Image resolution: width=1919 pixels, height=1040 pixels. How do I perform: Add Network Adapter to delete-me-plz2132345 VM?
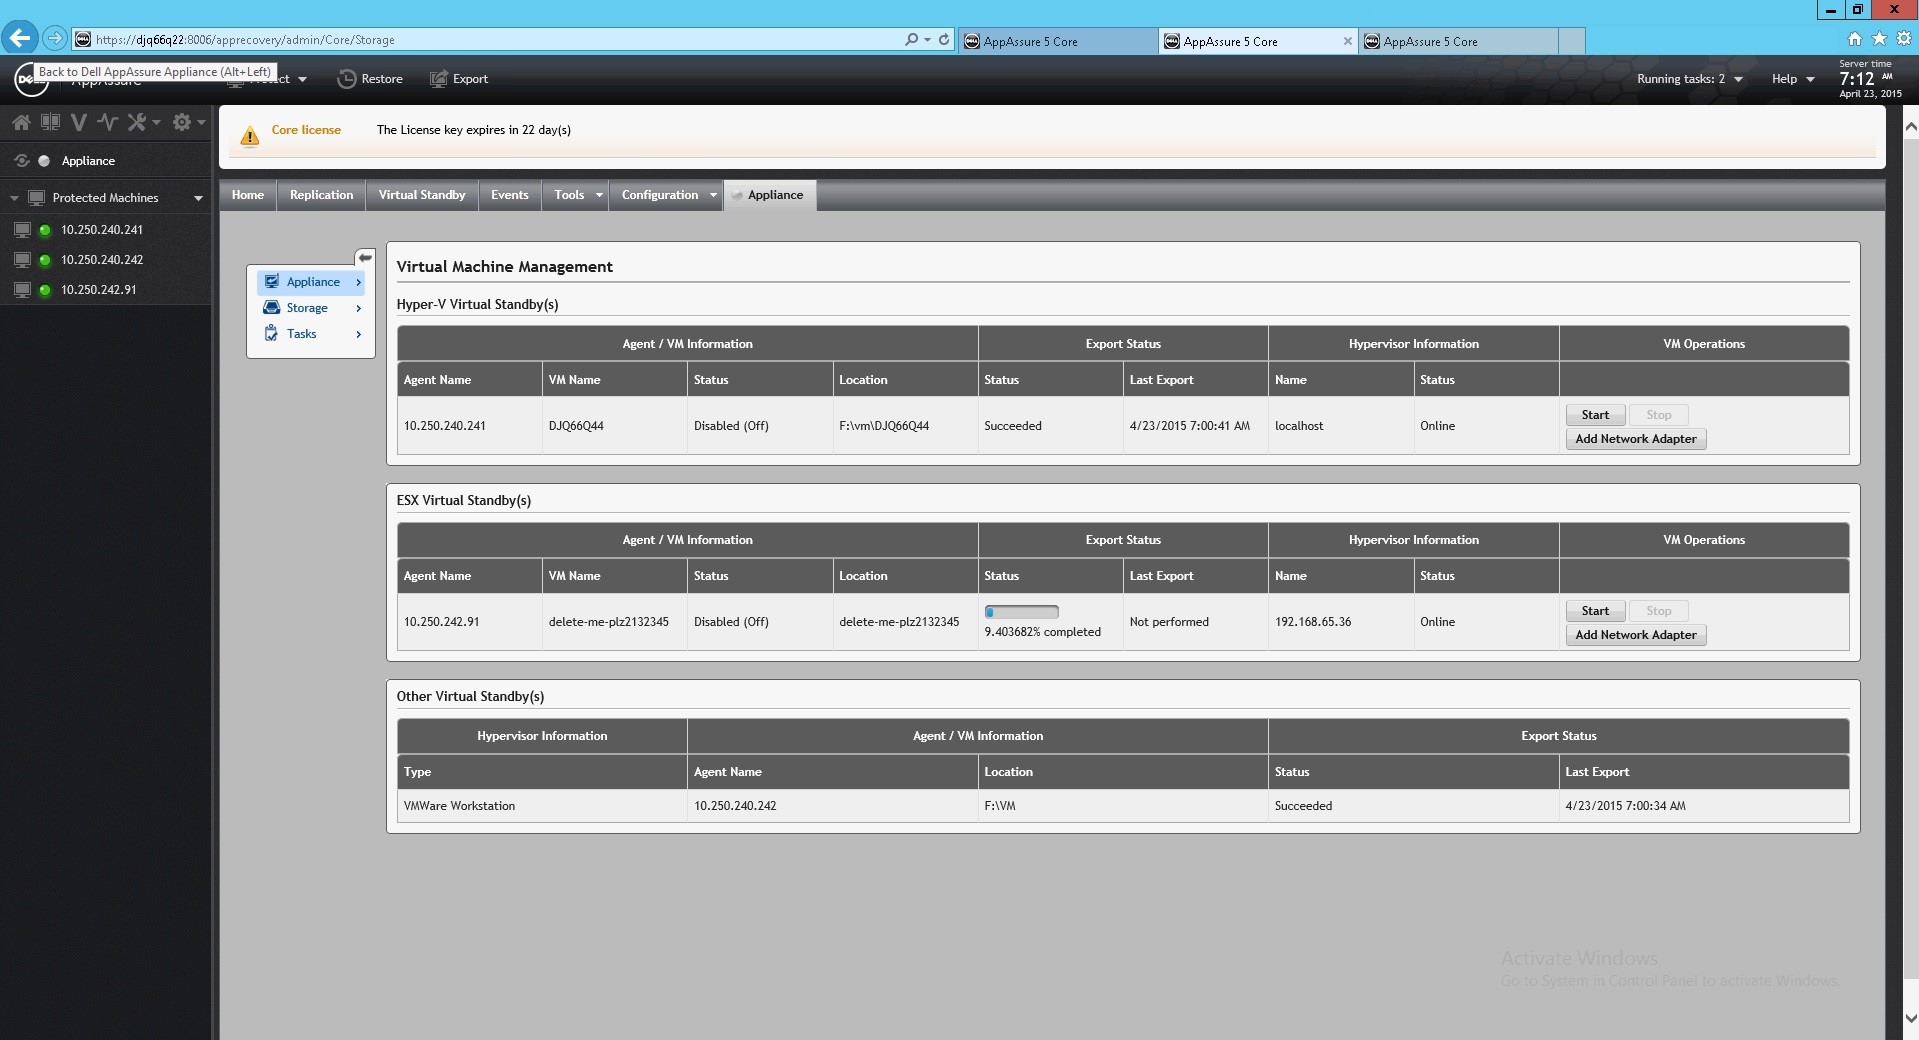[x=1636, y=635]
